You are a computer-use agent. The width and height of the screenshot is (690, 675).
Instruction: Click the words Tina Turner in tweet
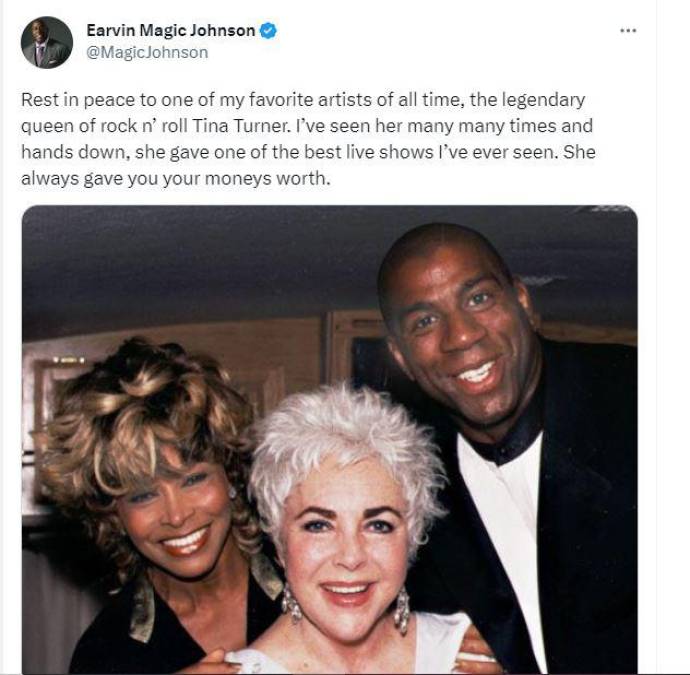pyautogui.click(x=241, y=126)
